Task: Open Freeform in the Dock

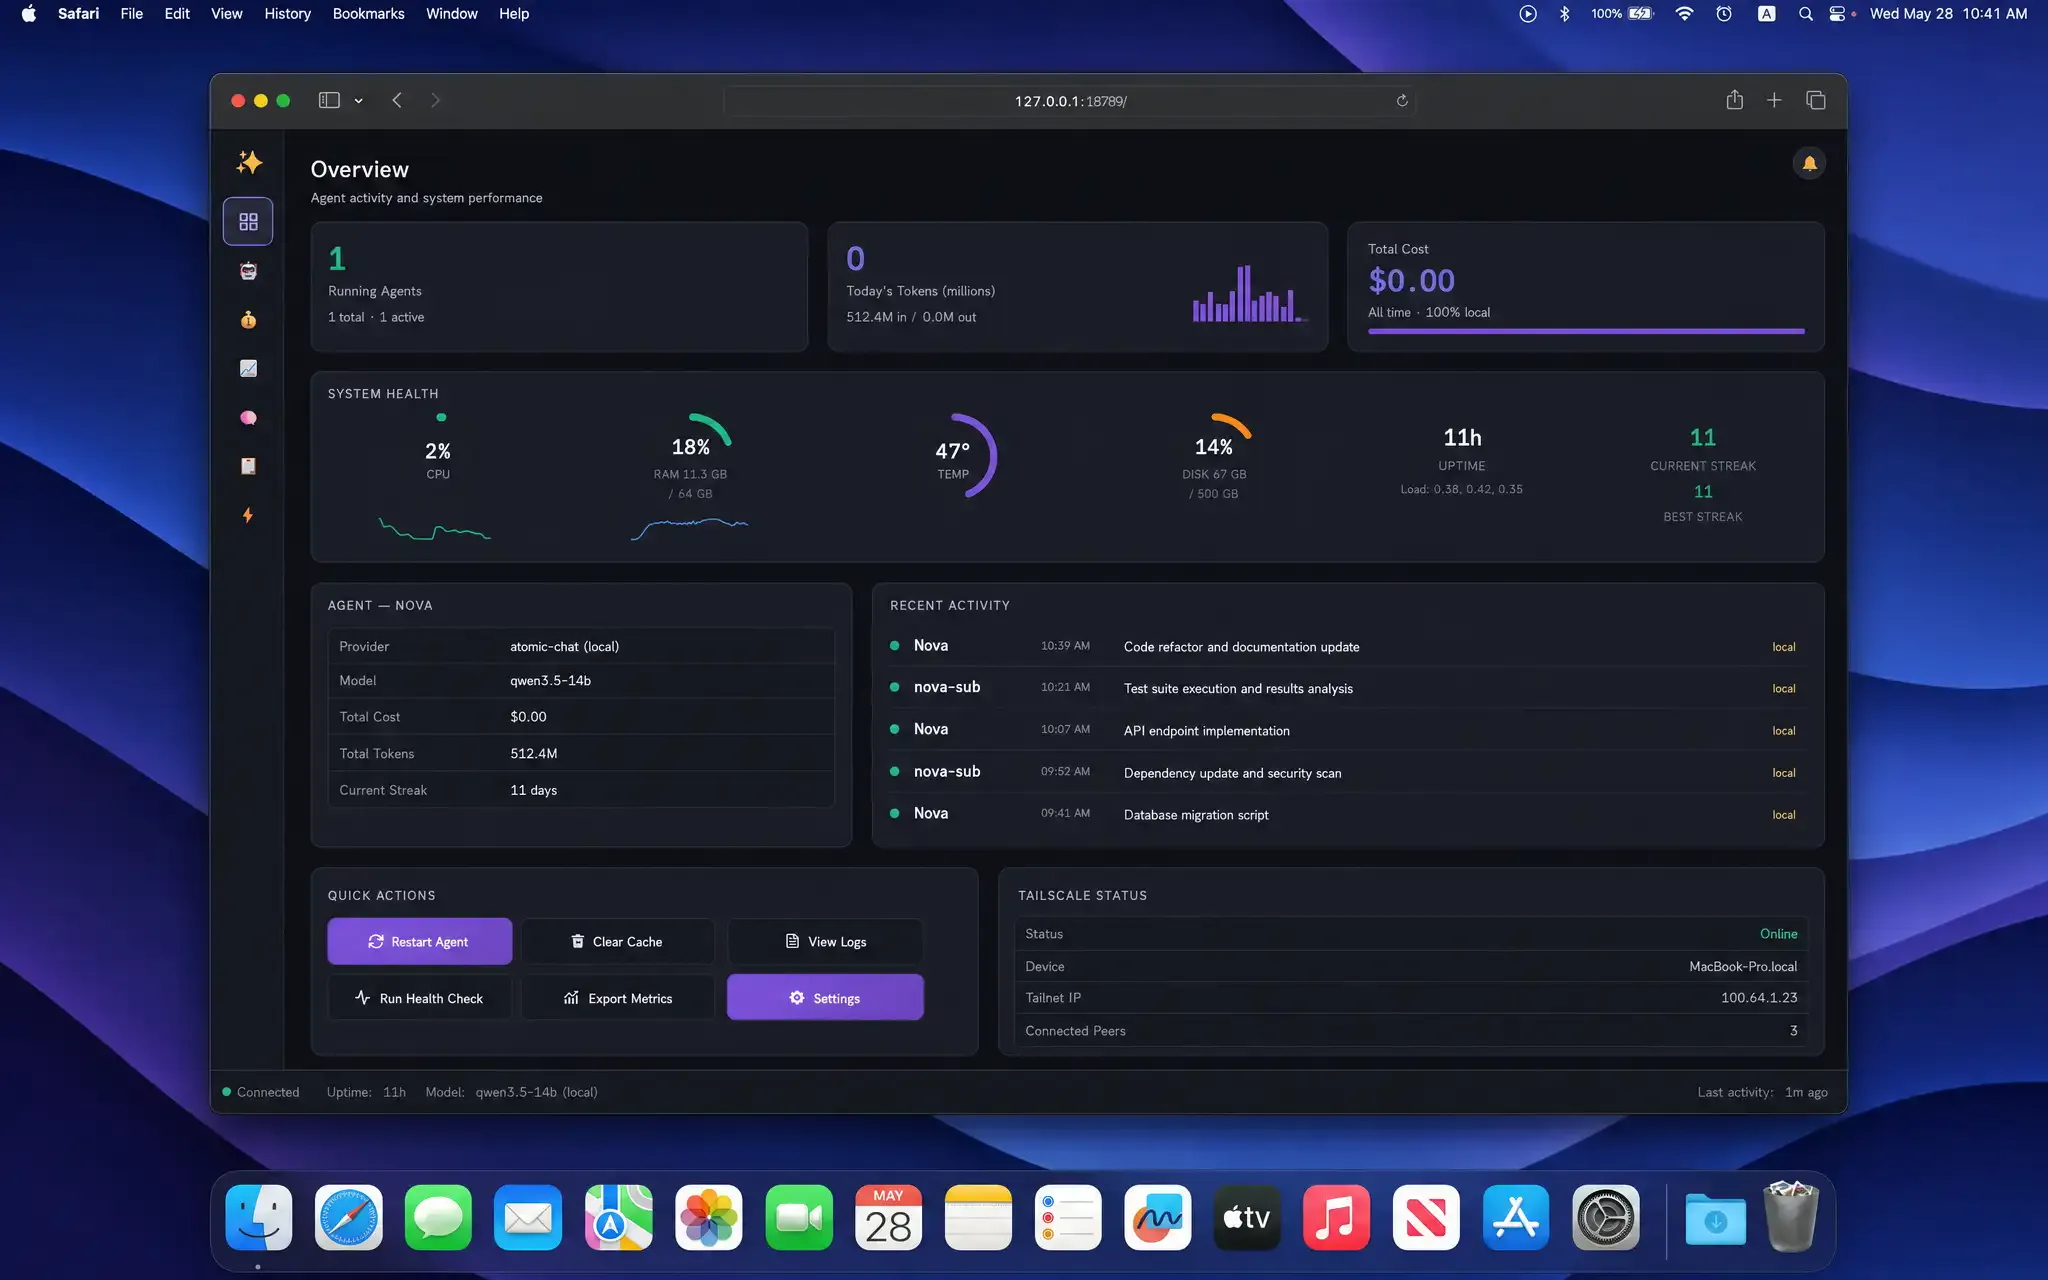Action: click(1157, 1217)
